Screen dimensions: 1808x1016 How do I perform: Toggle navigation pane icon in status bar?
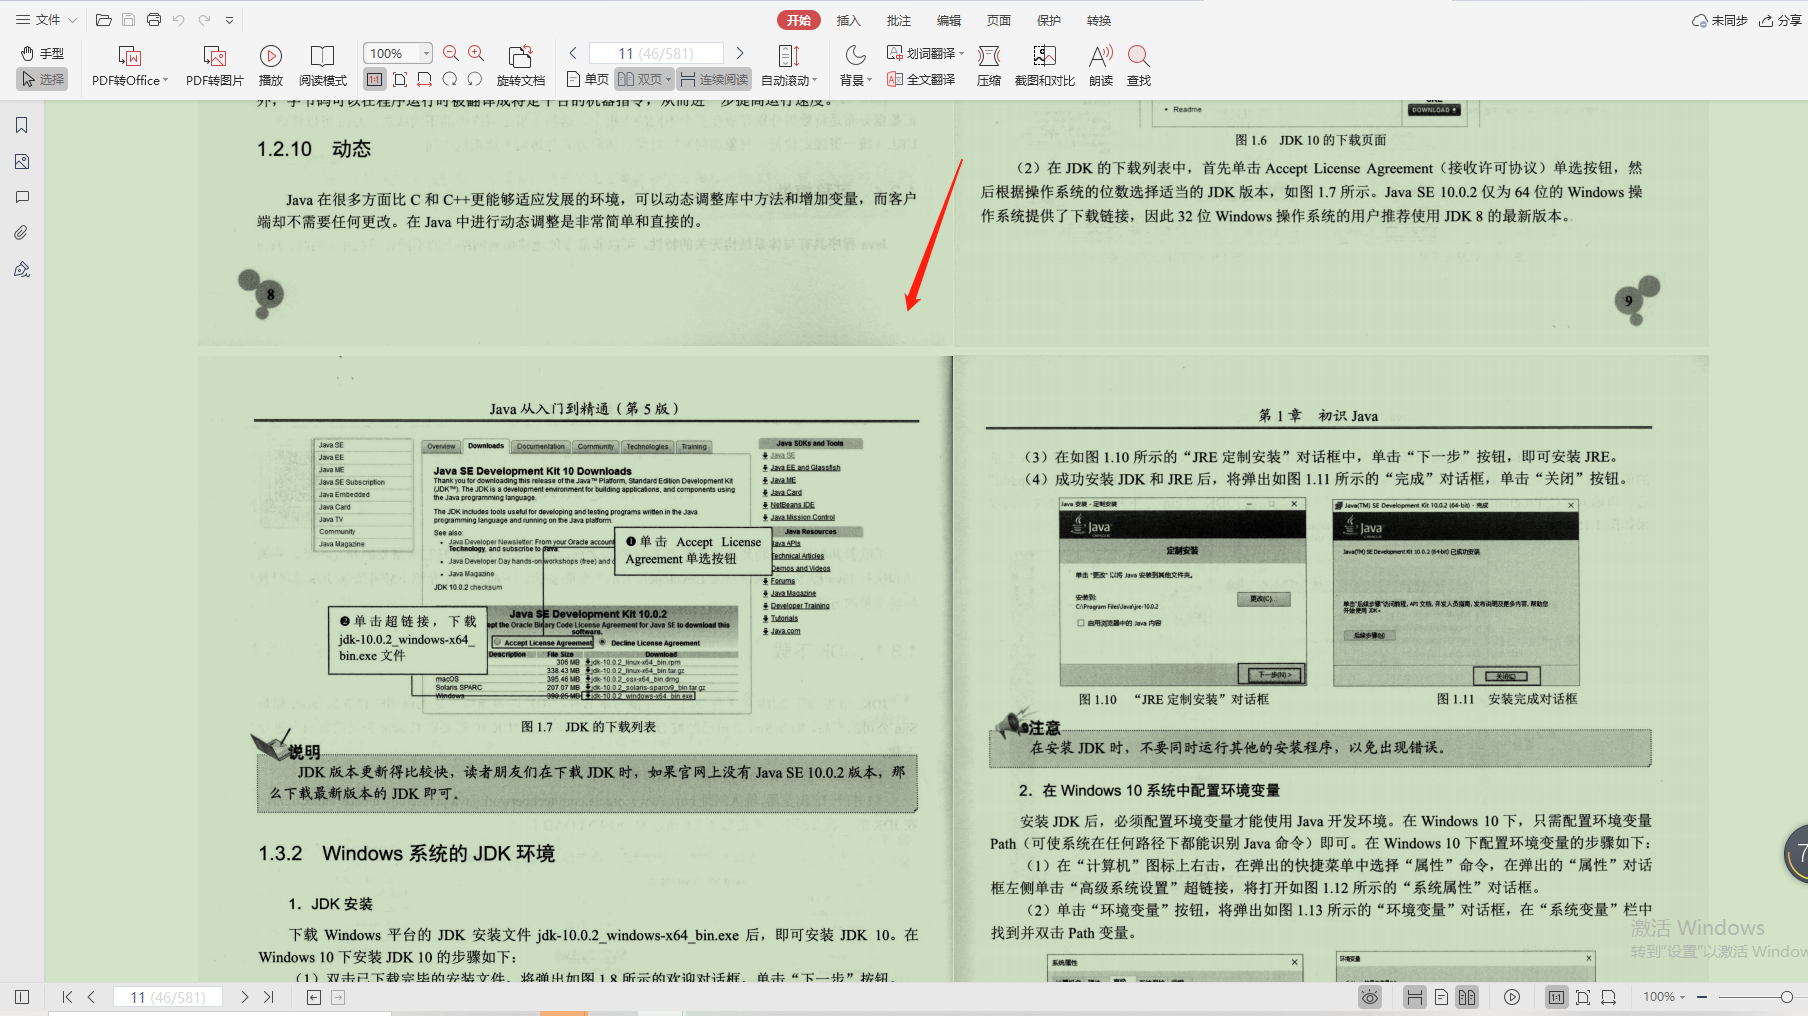[22, 997]
